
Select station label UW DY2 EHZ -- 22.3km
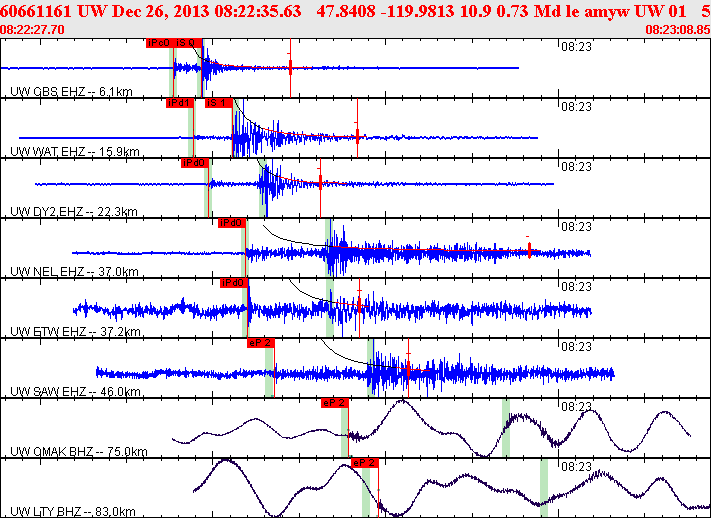click(73, 211)
